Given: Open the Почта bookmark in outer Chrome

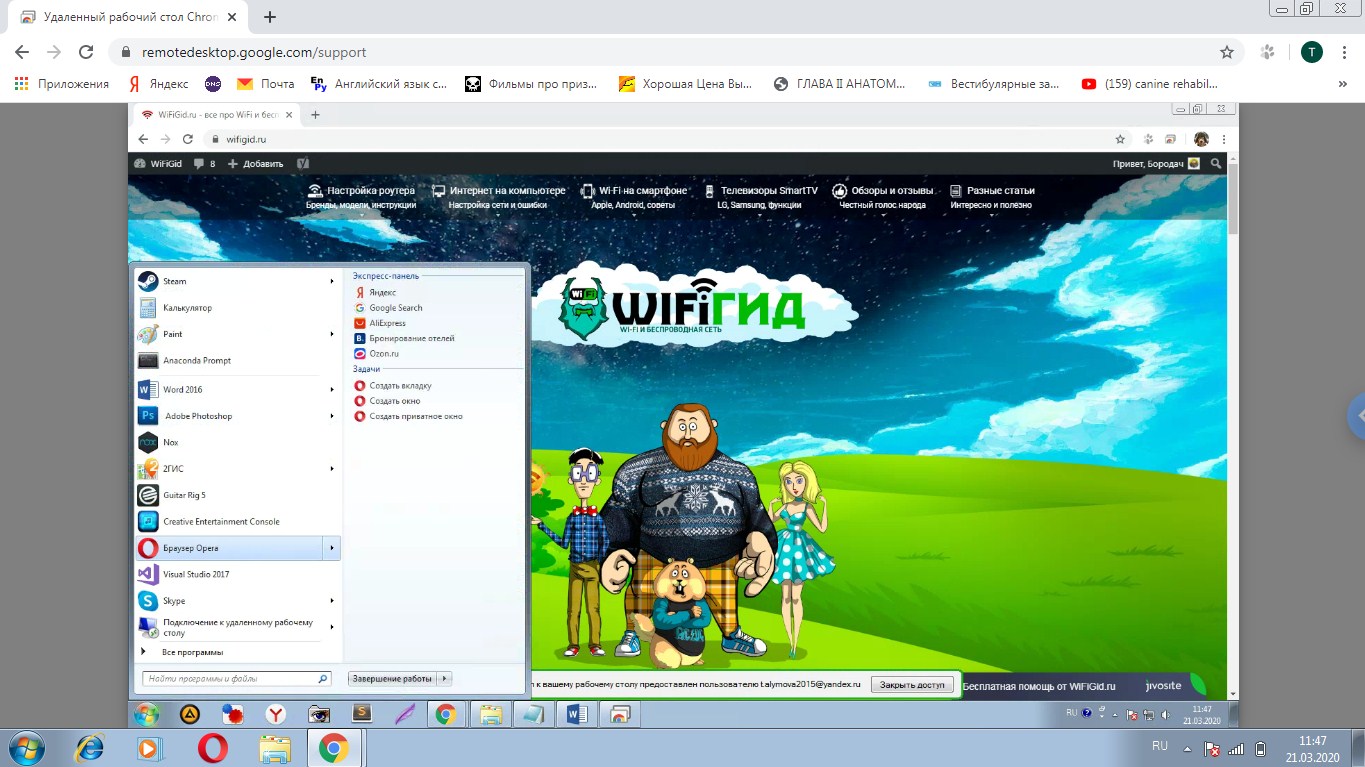Looking at the screenshot, I should coord(265,84).
